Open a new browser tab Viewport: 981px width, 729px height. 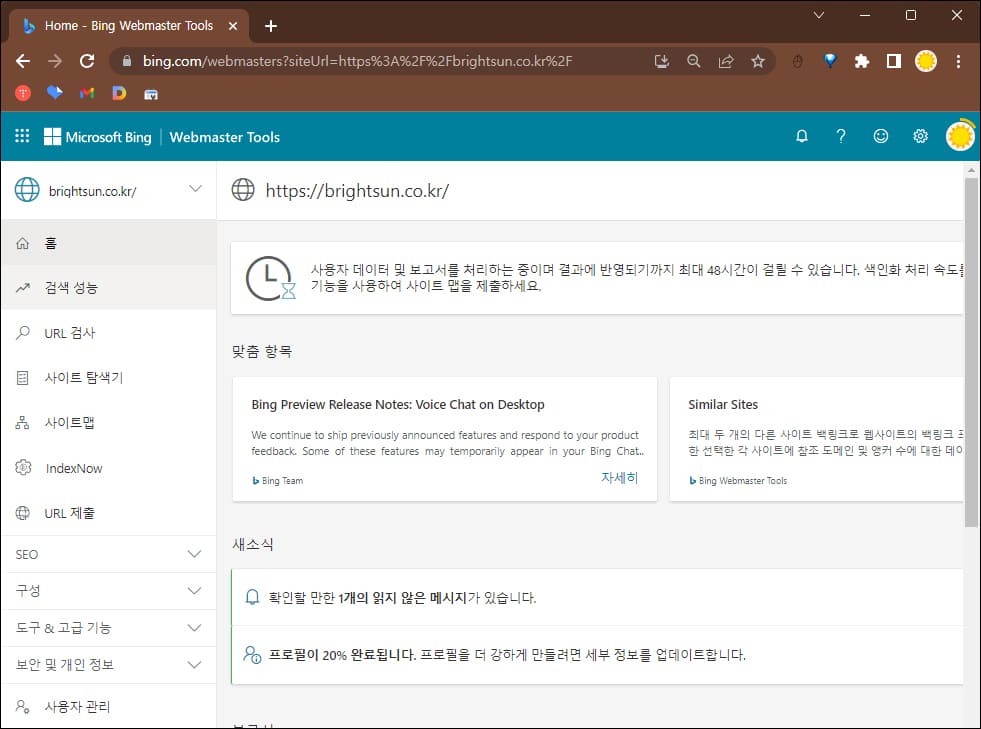click(x=271, y=26)
